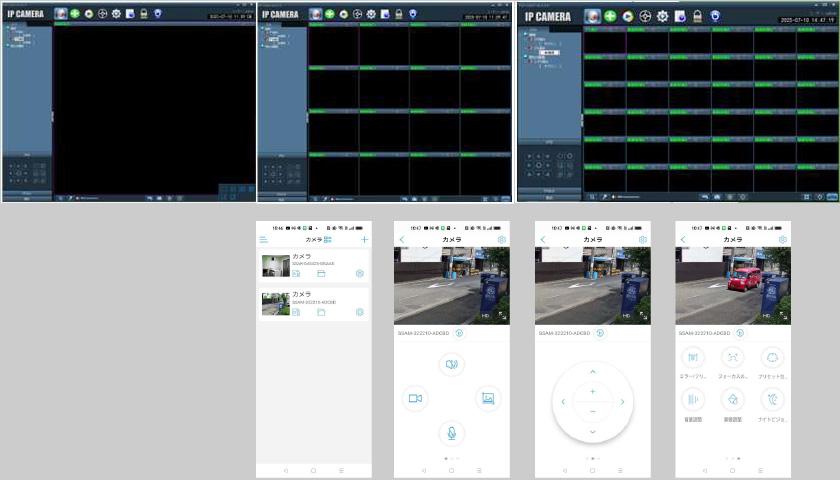The width and height of the screenshot is (840, 480).
Task: Open the log file icon in the 36-view IP Camera window
Action: [680, 17]
